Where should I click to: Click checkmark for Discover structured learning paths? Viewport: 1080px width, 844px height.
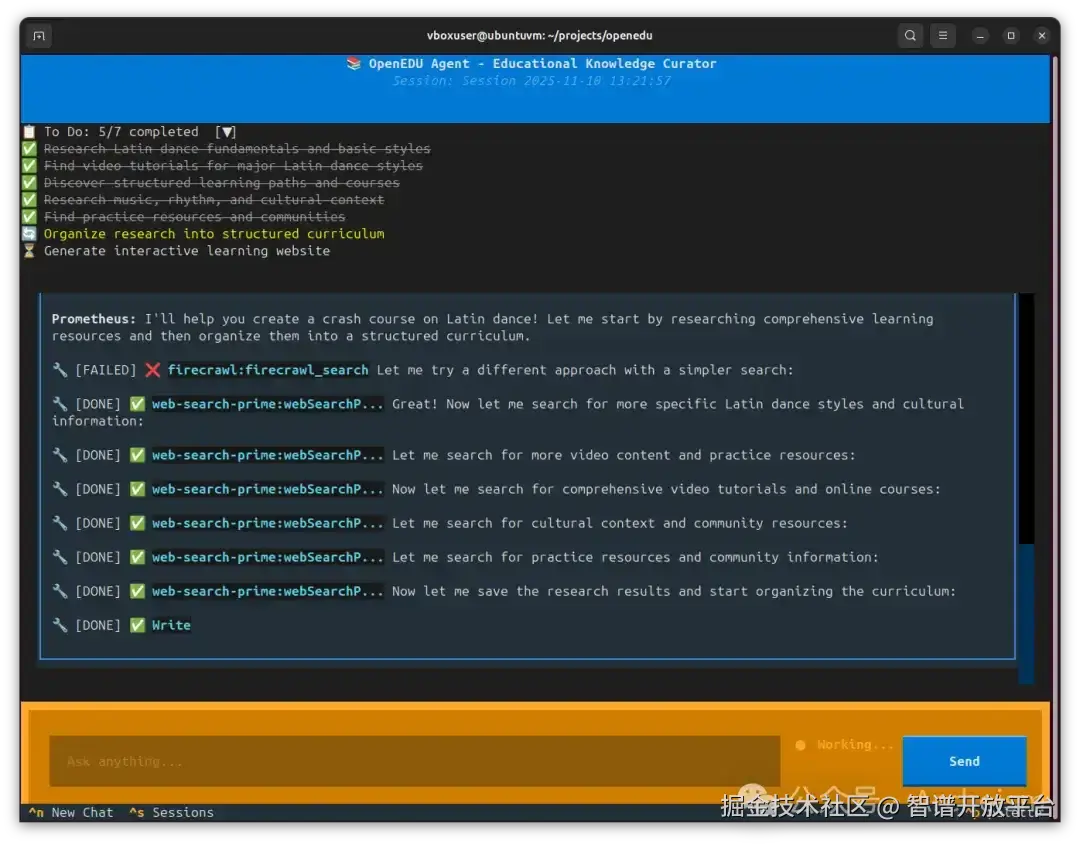[29, 183]
